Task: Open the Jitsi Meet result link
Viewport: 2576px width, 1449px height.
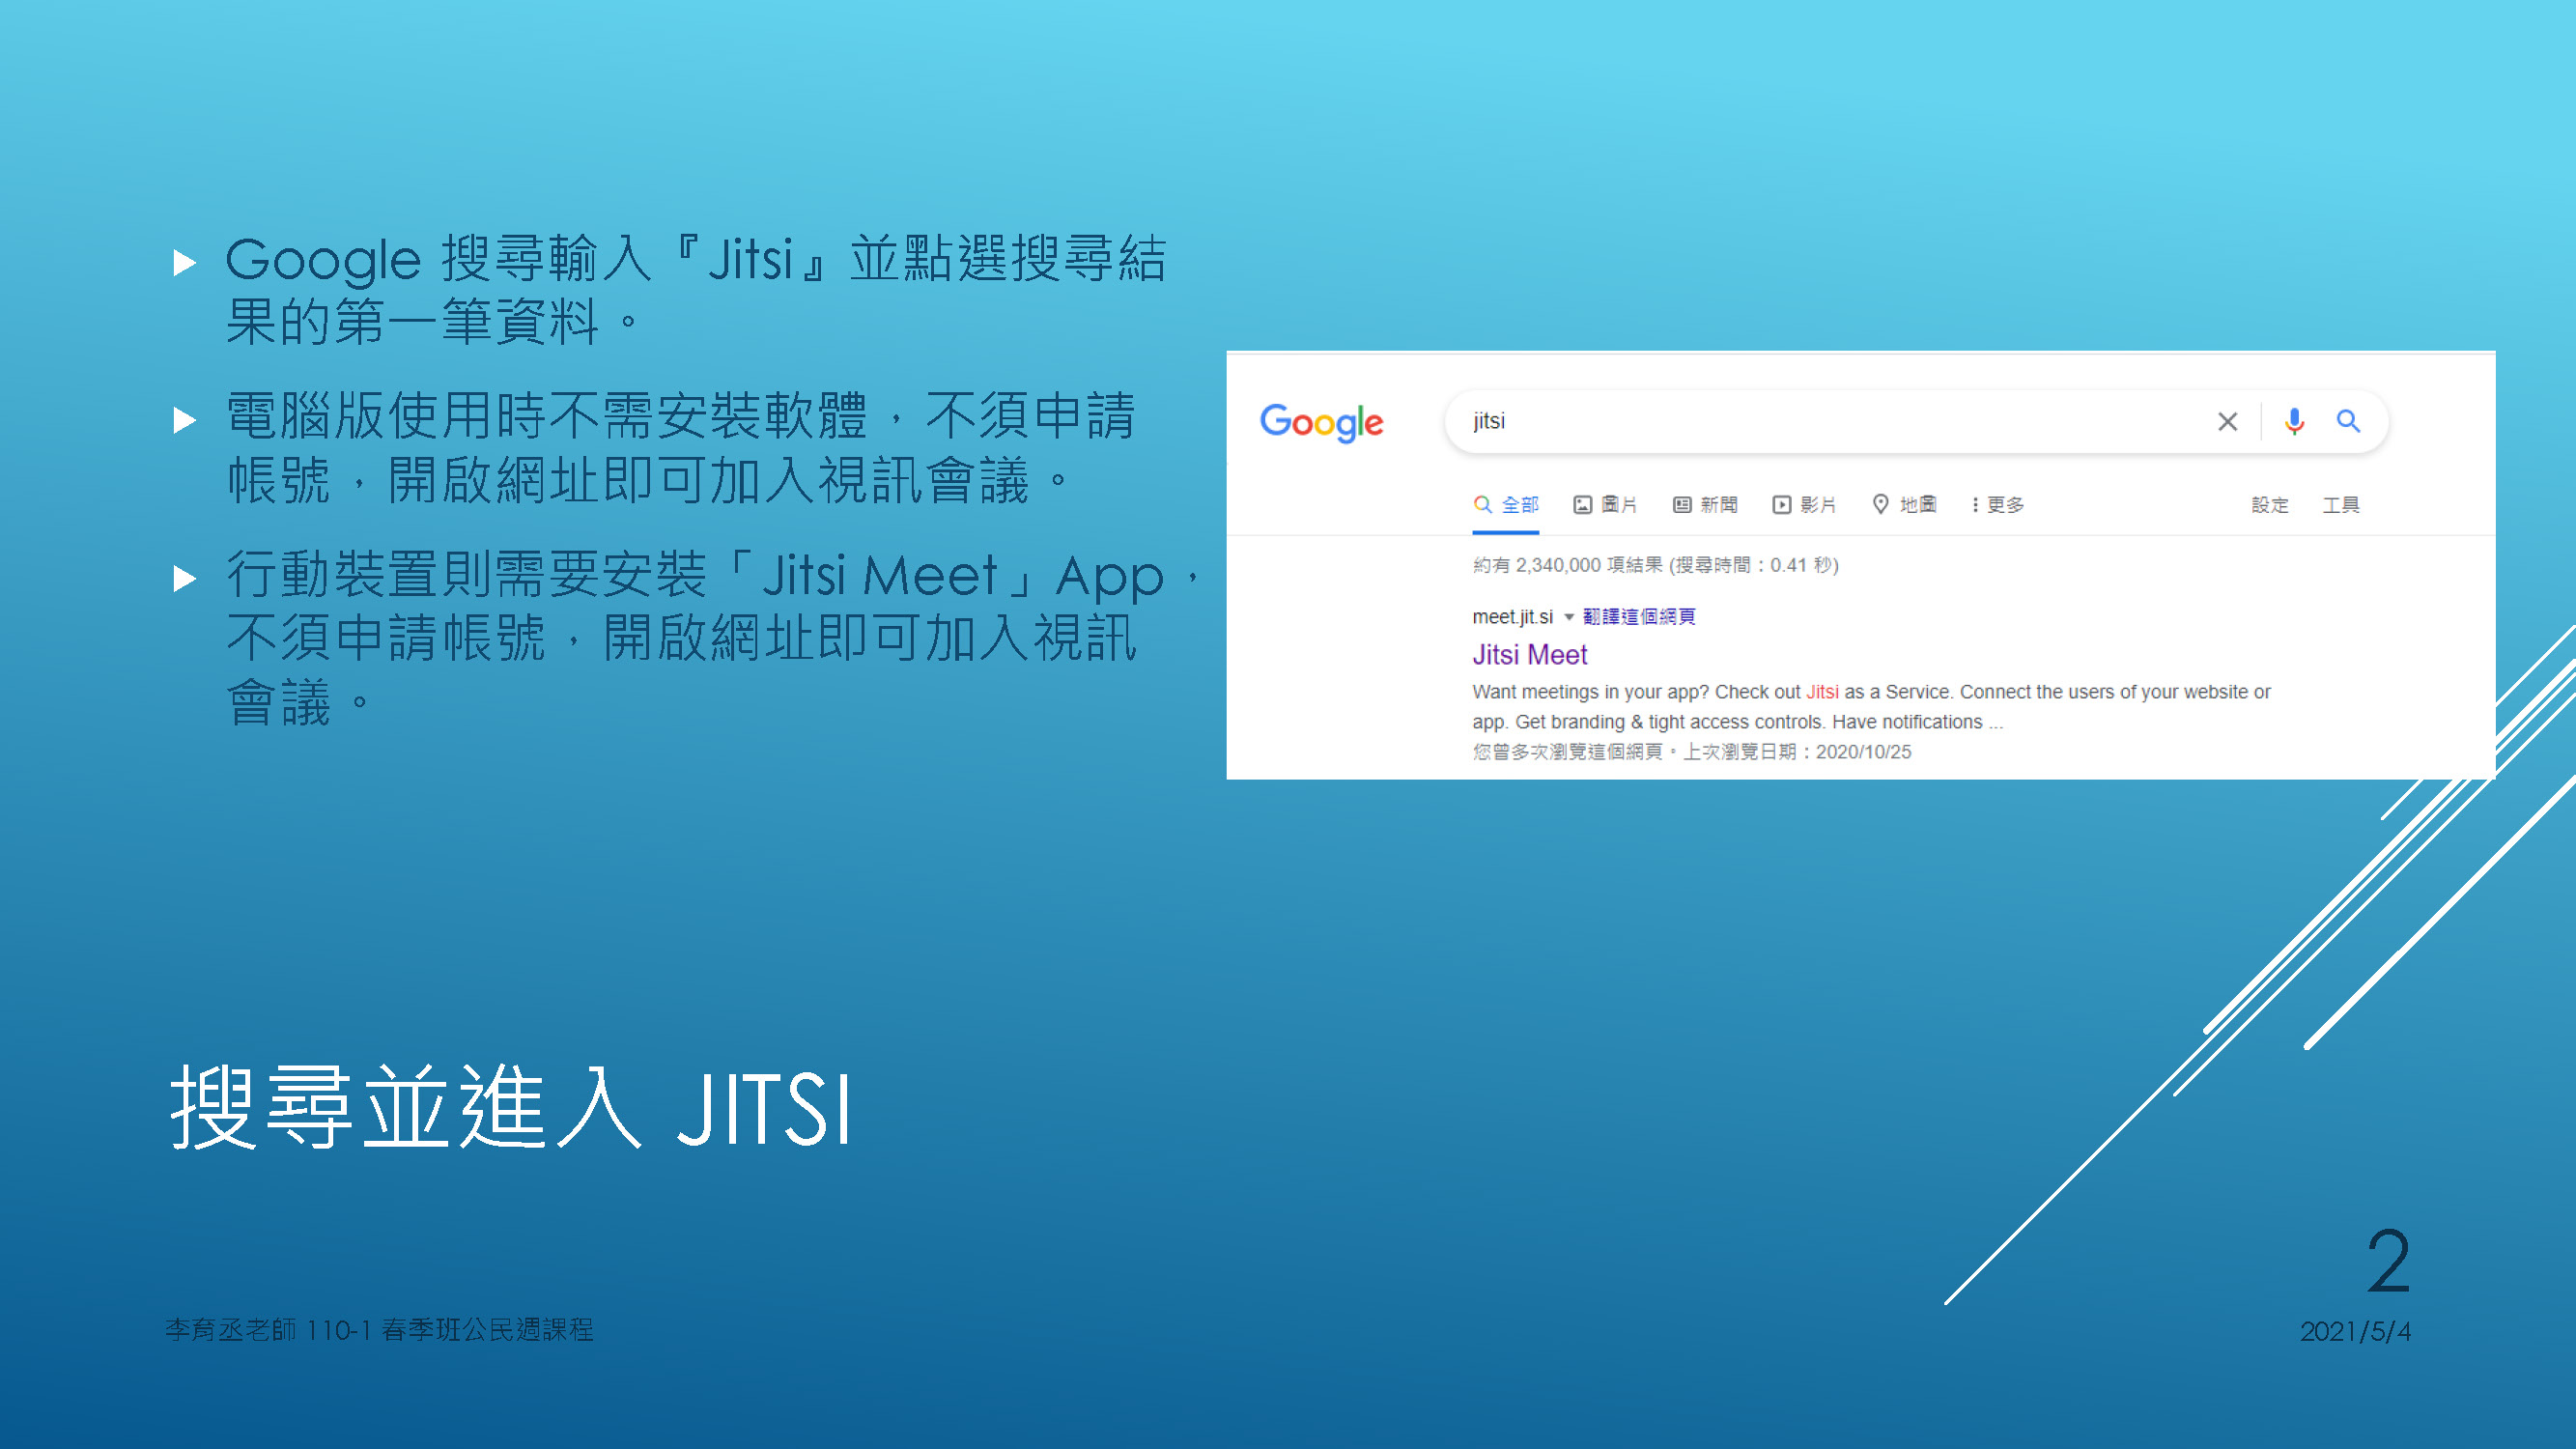Action: (1529, 655)
